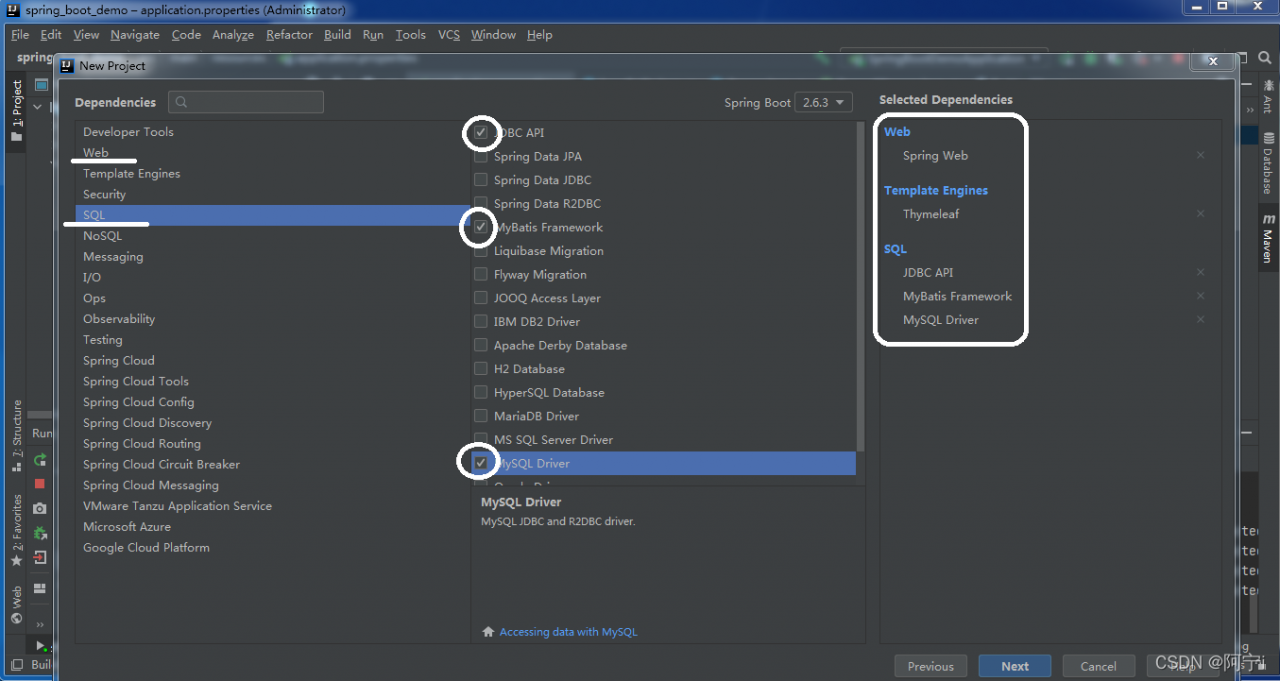The width and height of the screenshot is (1280, 681).
Task: Check the MS SQL Server Driver checkbox
Action: (x=481, y=440)
